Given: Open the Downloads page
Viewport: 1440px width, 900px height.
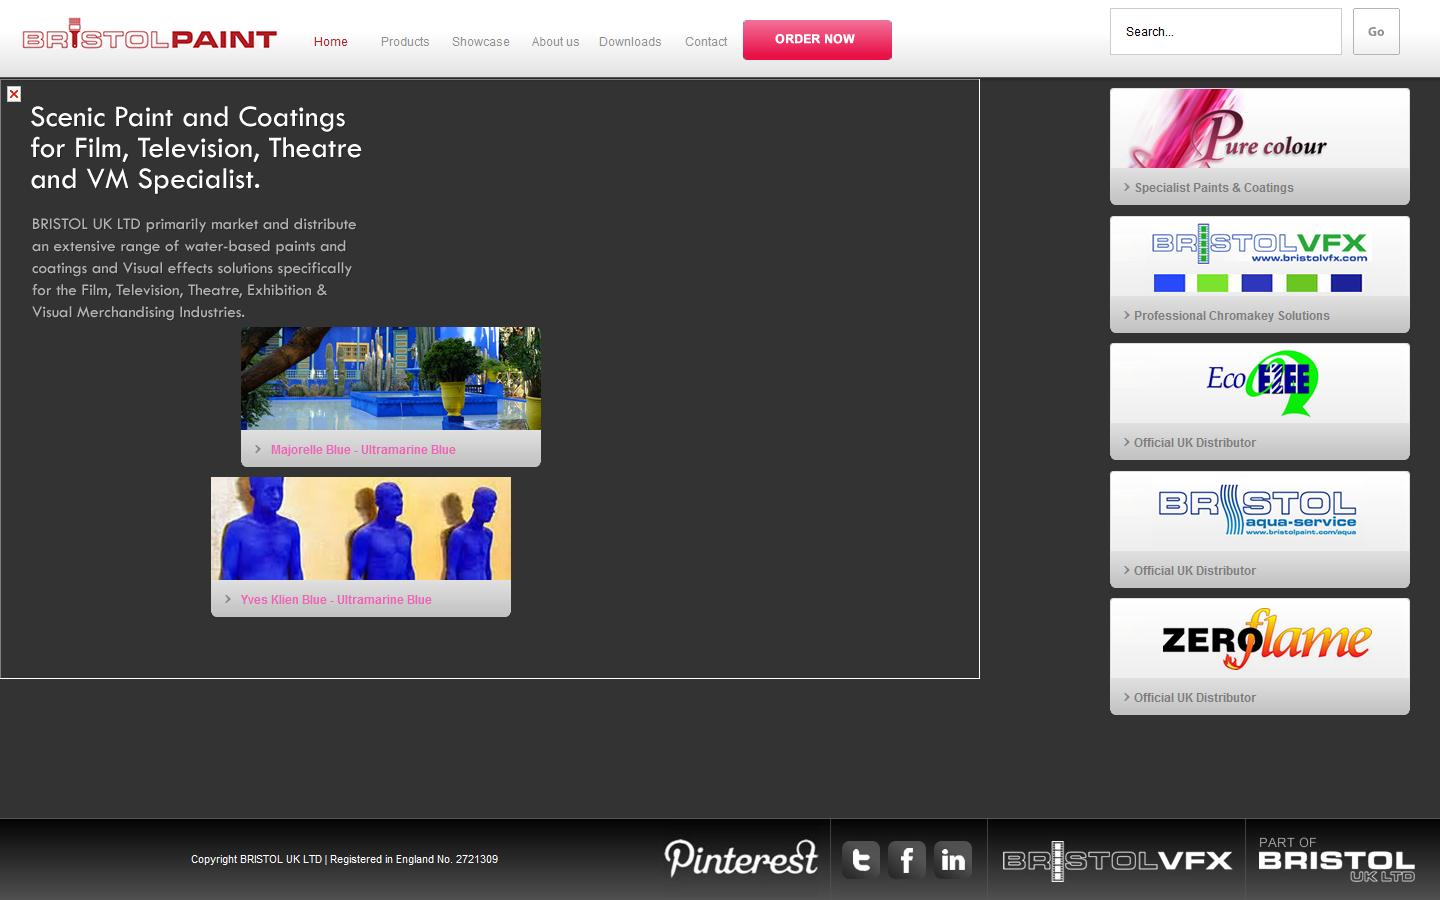Looking at the screenshot, I should [x=630, y=42].
